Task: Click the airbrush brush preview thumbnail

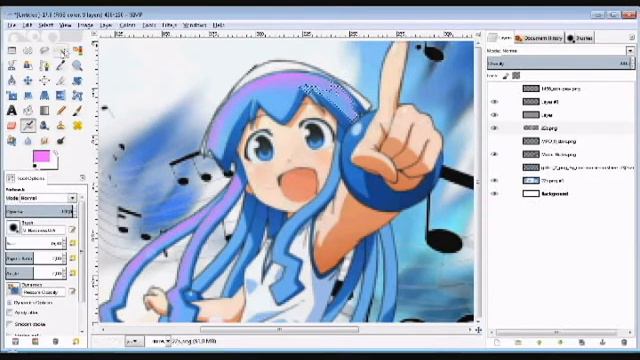Action: (x=13, y=227)
